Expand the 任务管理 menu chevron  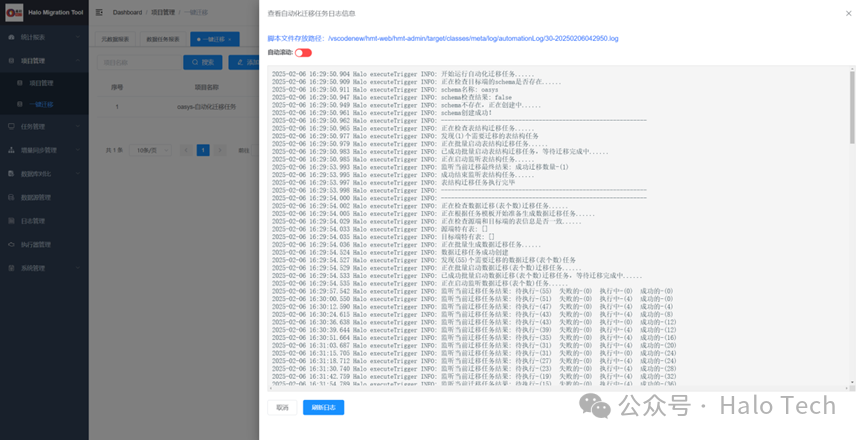78,126
